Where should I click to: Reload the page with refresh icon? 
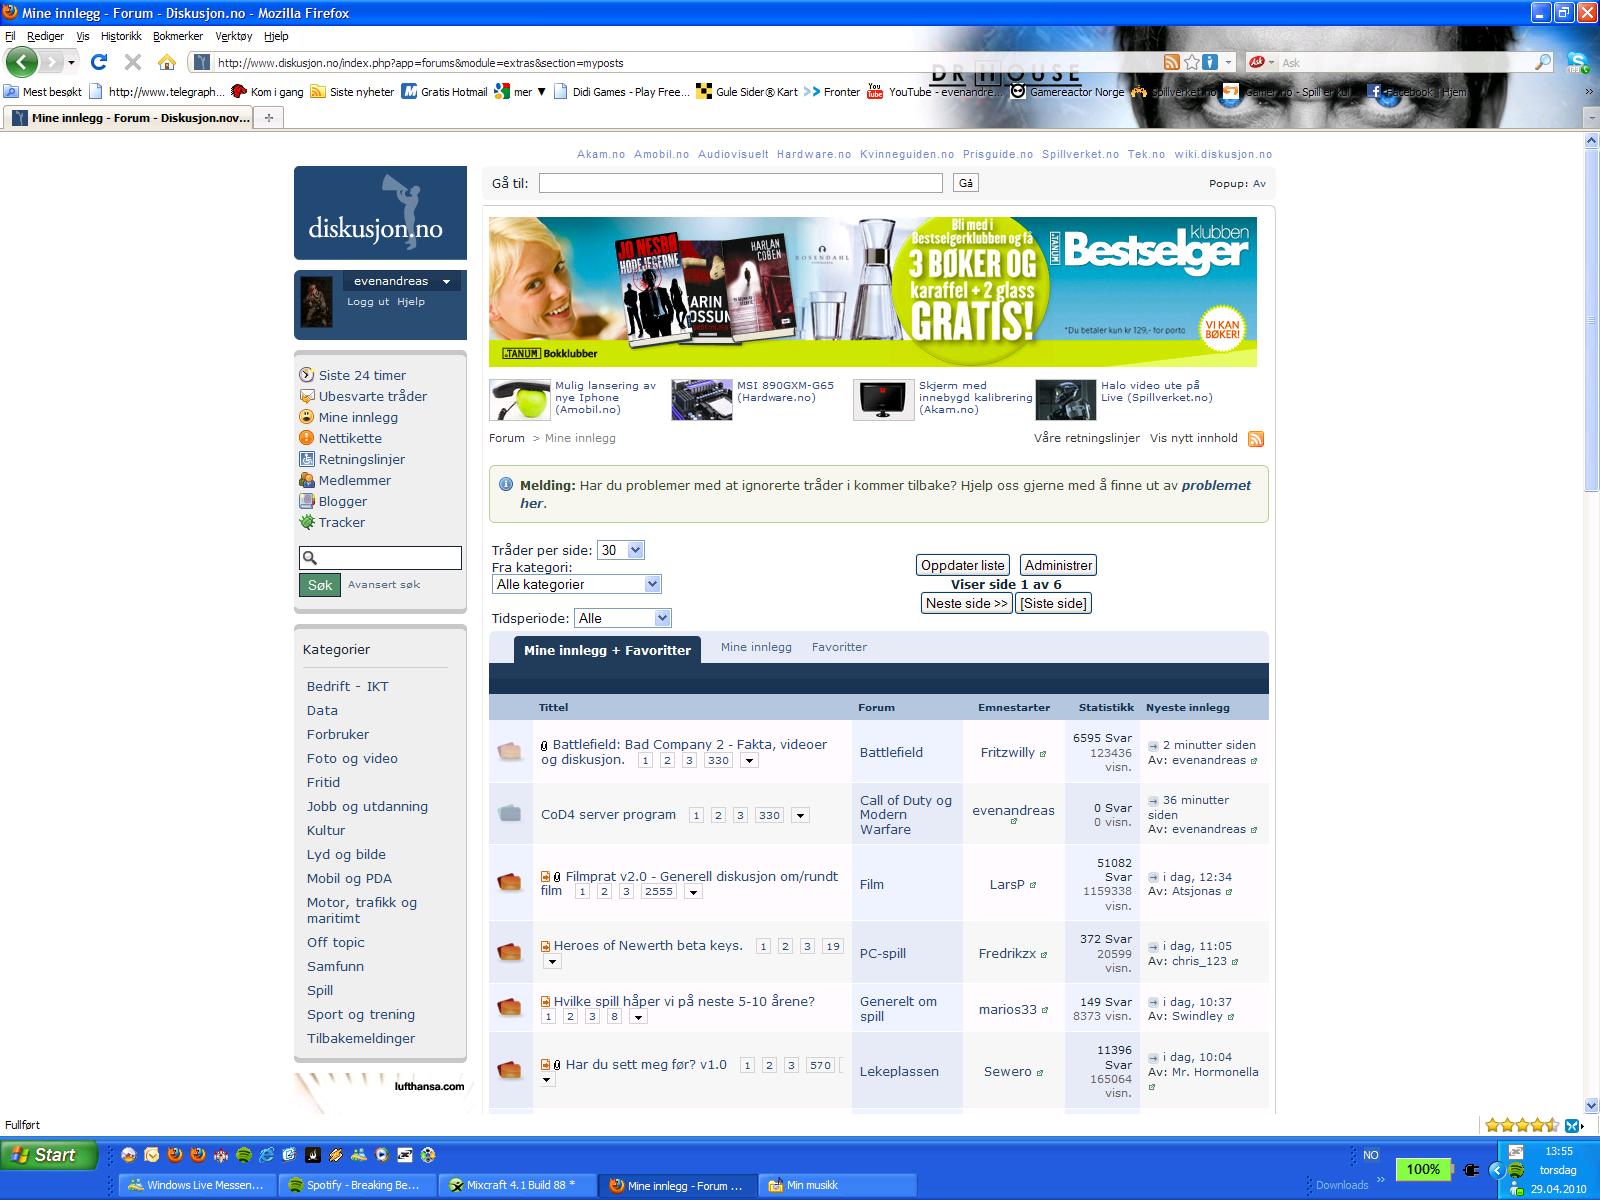point(99,62)
